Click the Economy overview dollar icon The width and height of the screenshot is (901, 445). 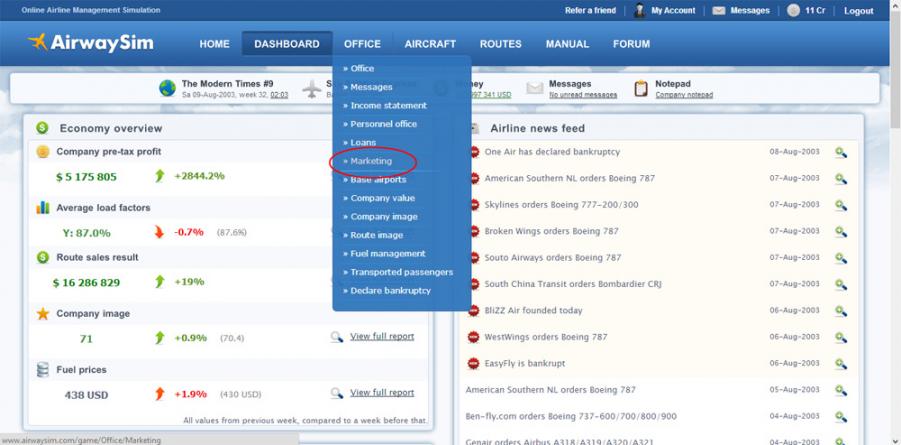click(42, 128)
